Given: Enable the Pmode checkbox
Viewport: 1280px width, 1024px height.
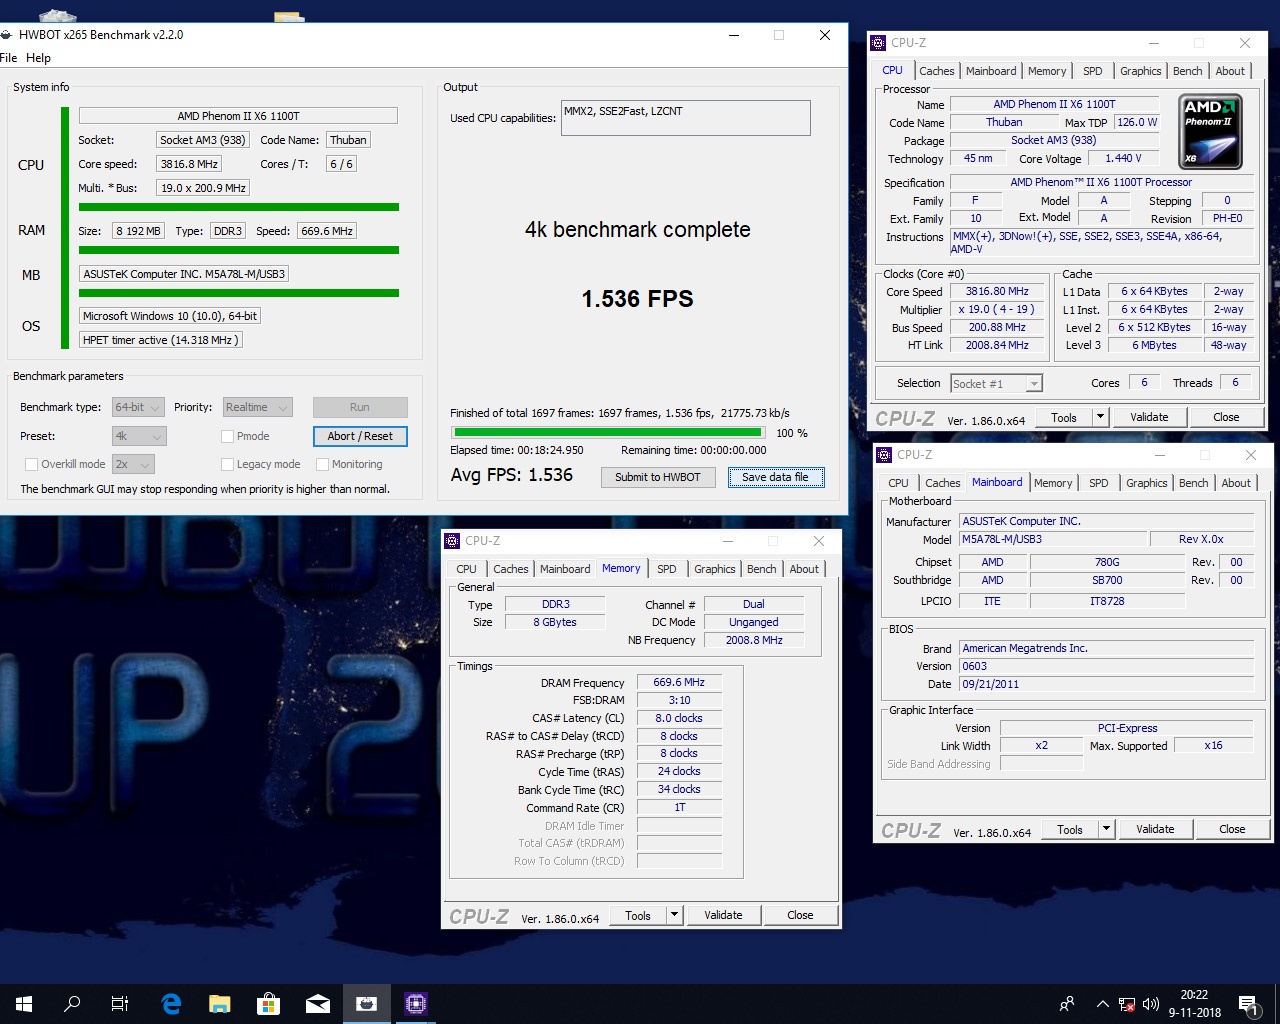Looking at the screenshot, I should [x=228, y=436].
